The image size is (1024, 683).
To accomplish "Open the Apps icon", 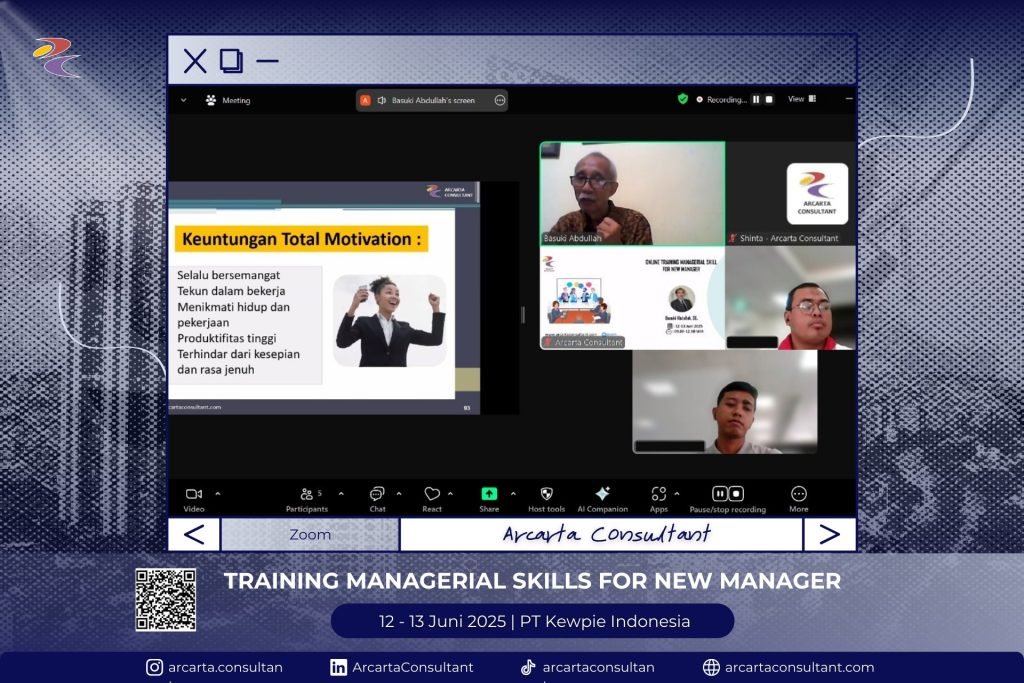I will [x=658, y=494].
